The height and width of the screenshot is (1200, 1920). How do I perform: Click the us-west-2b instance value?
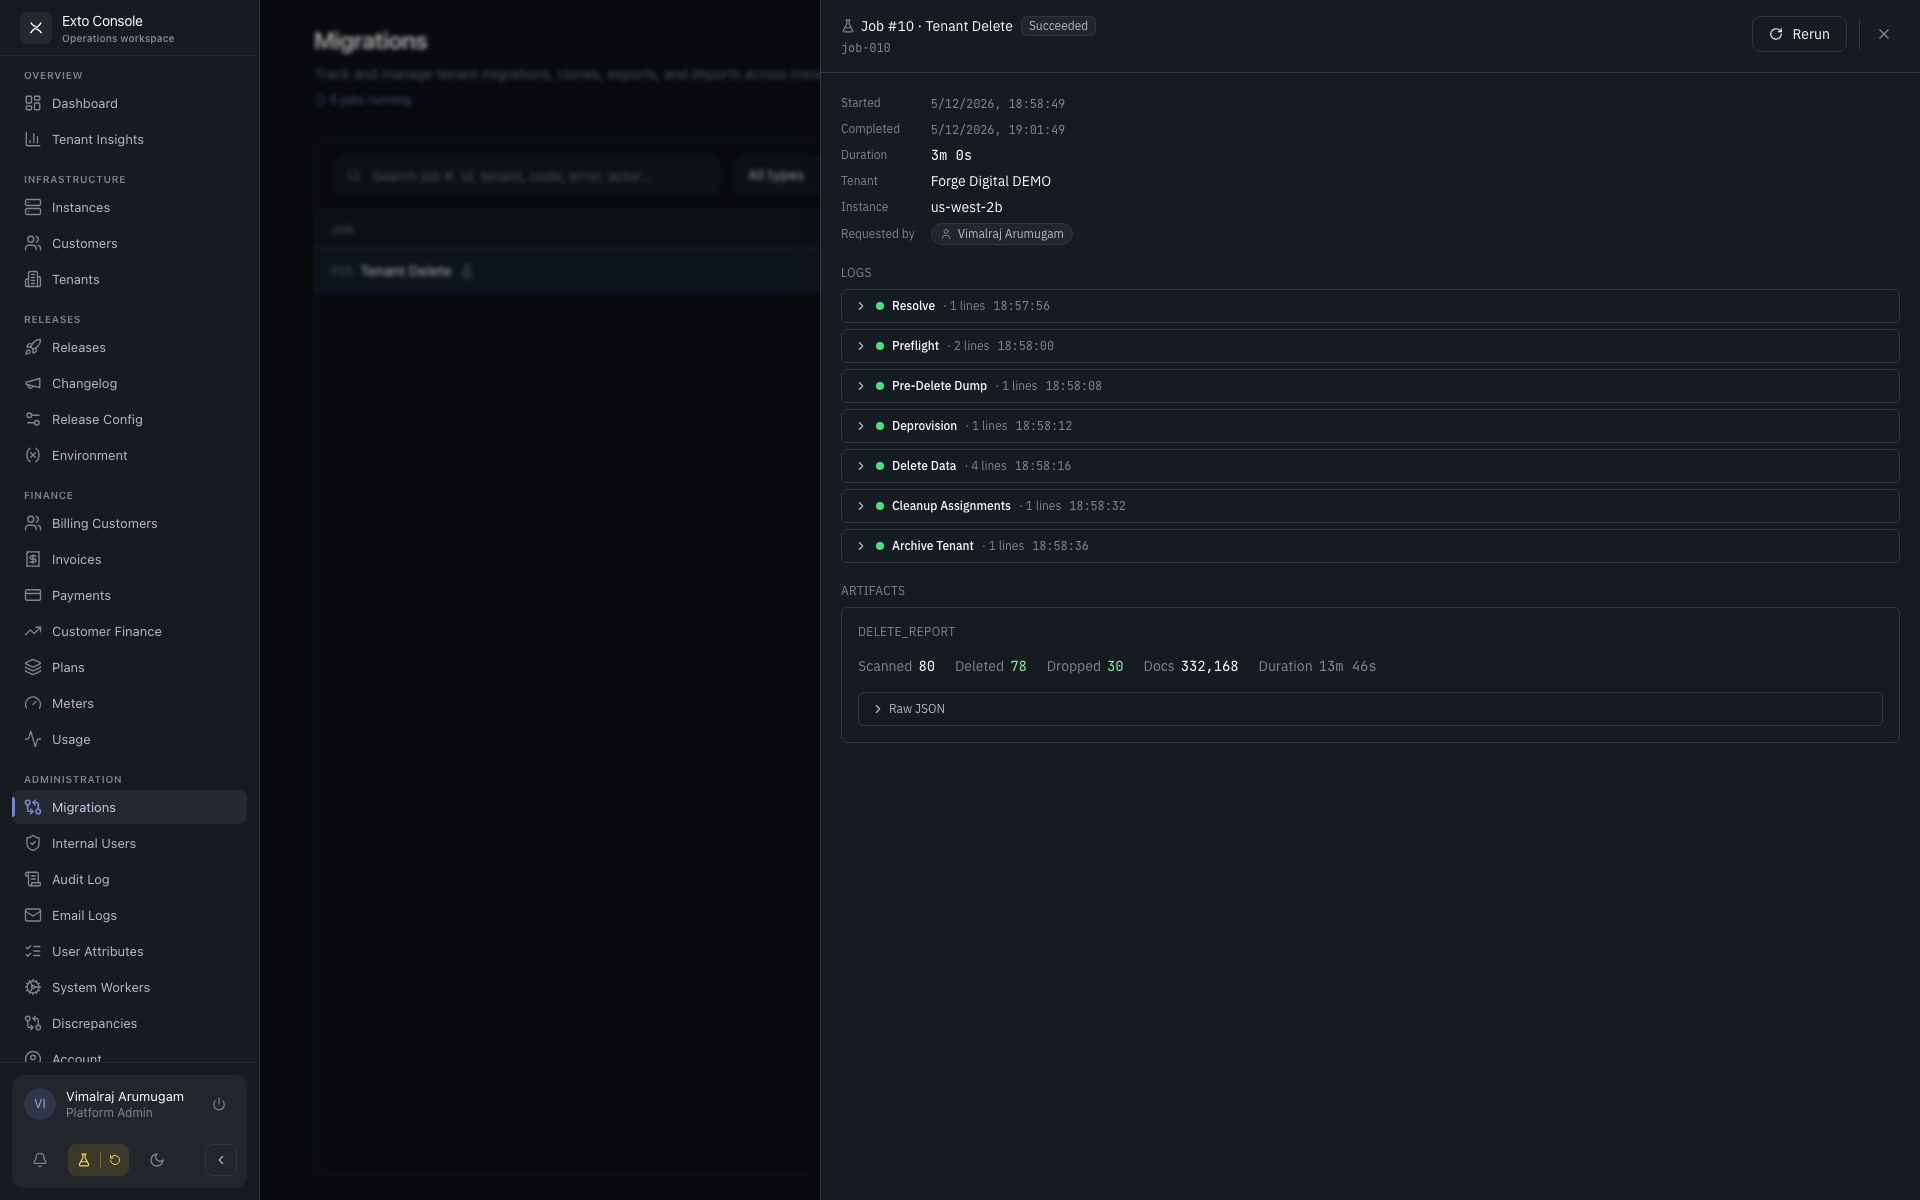pos(966,207)
